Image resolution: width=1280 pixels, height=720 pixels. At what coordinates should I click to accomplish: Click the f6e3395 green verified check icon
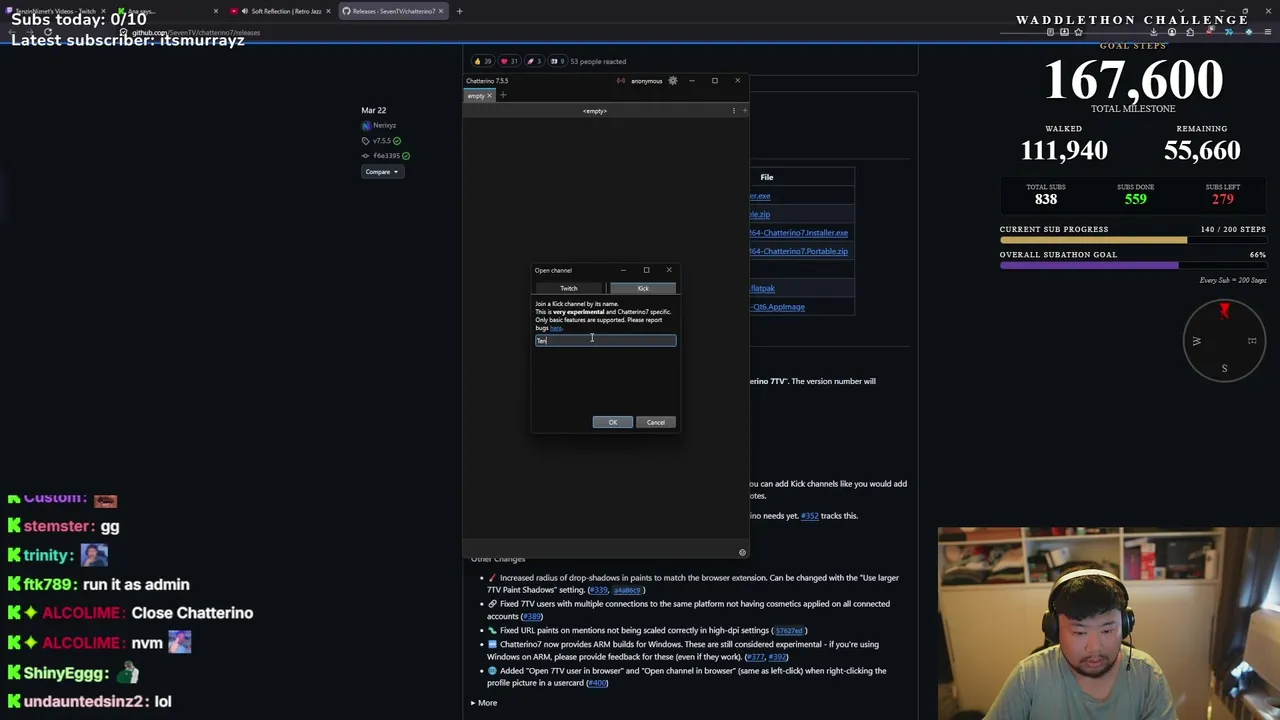click(405, 156)
